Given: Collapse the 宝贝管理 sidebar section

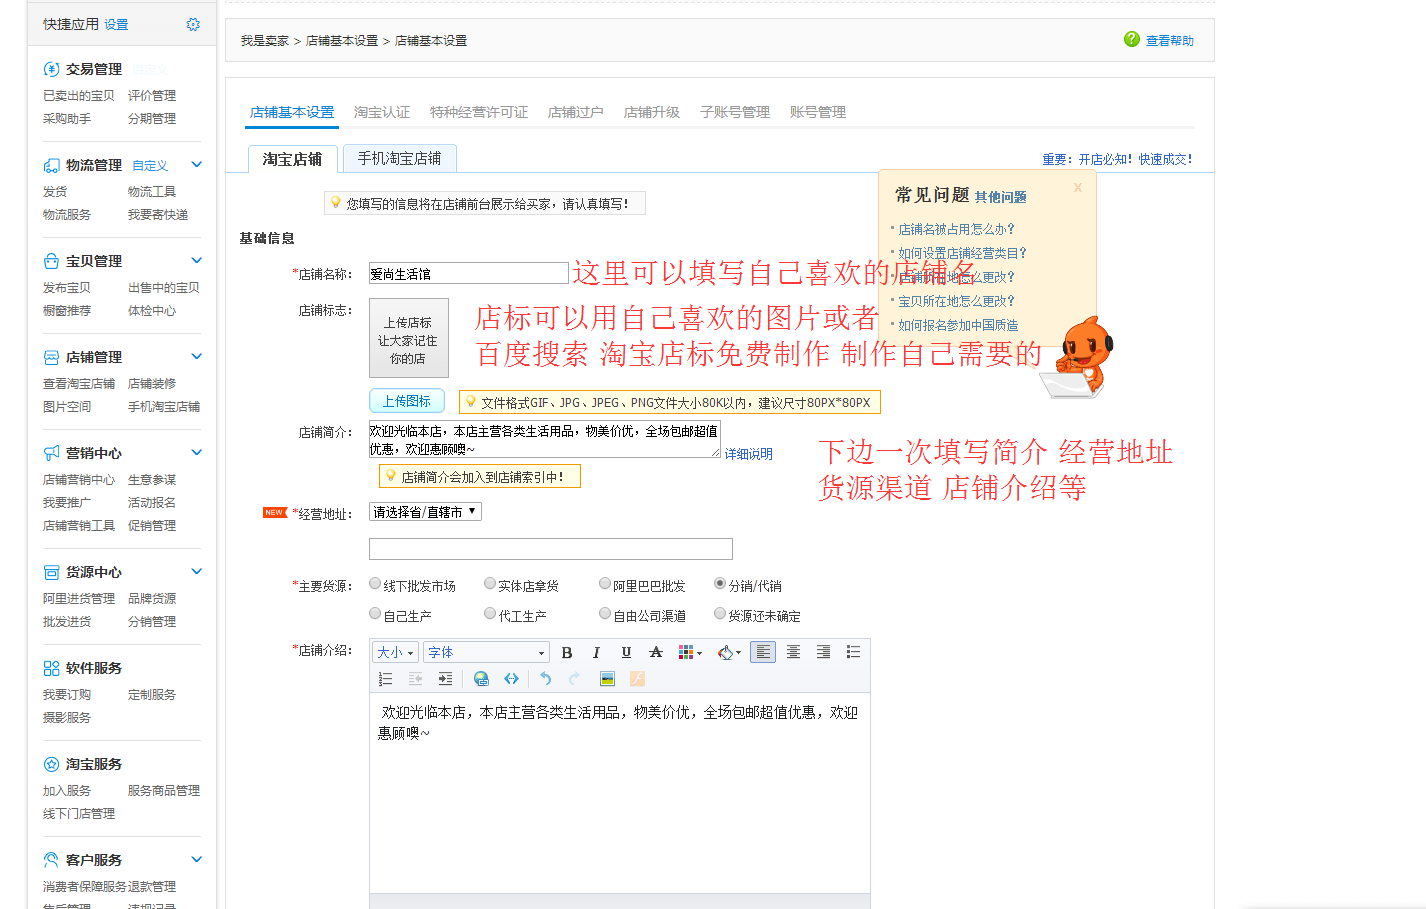Looking at the screenshot, I should pyautogui.click(x=197, y=261).
